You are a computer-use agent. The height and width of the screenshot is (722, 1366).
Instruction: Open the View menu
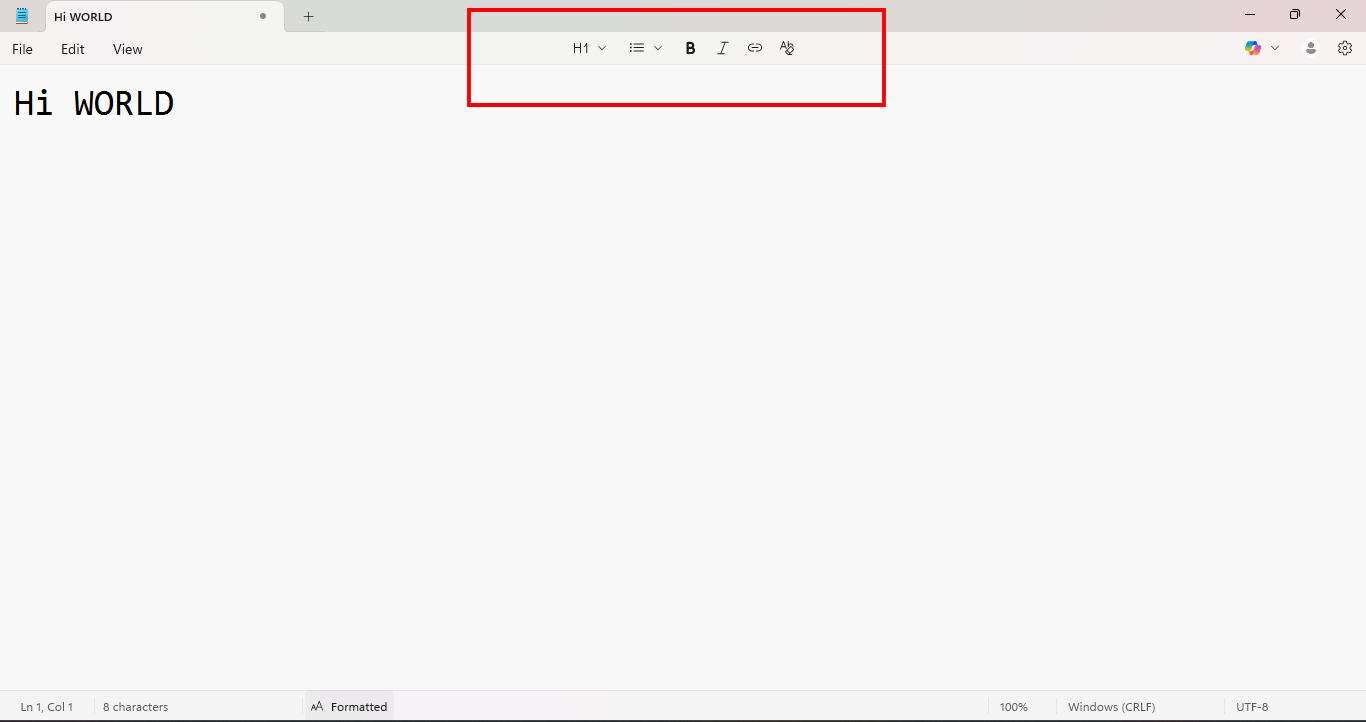(128, 49)
